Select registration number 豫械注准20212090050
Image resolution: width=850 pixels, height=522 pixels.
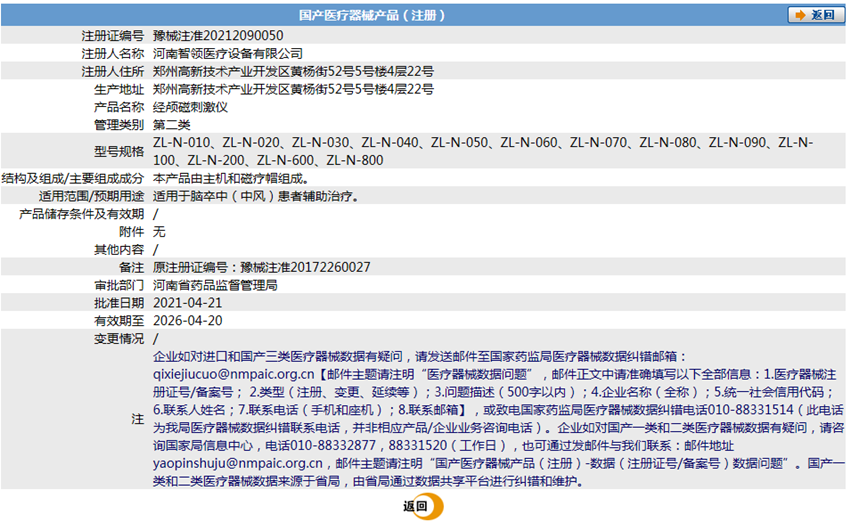click(x=218, y=36)
